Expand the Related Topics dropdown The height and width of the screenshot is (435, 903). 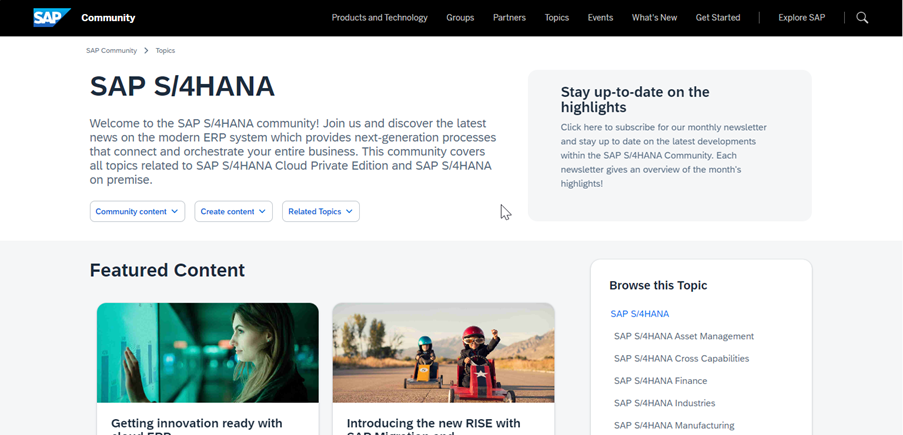pos(320,212)
